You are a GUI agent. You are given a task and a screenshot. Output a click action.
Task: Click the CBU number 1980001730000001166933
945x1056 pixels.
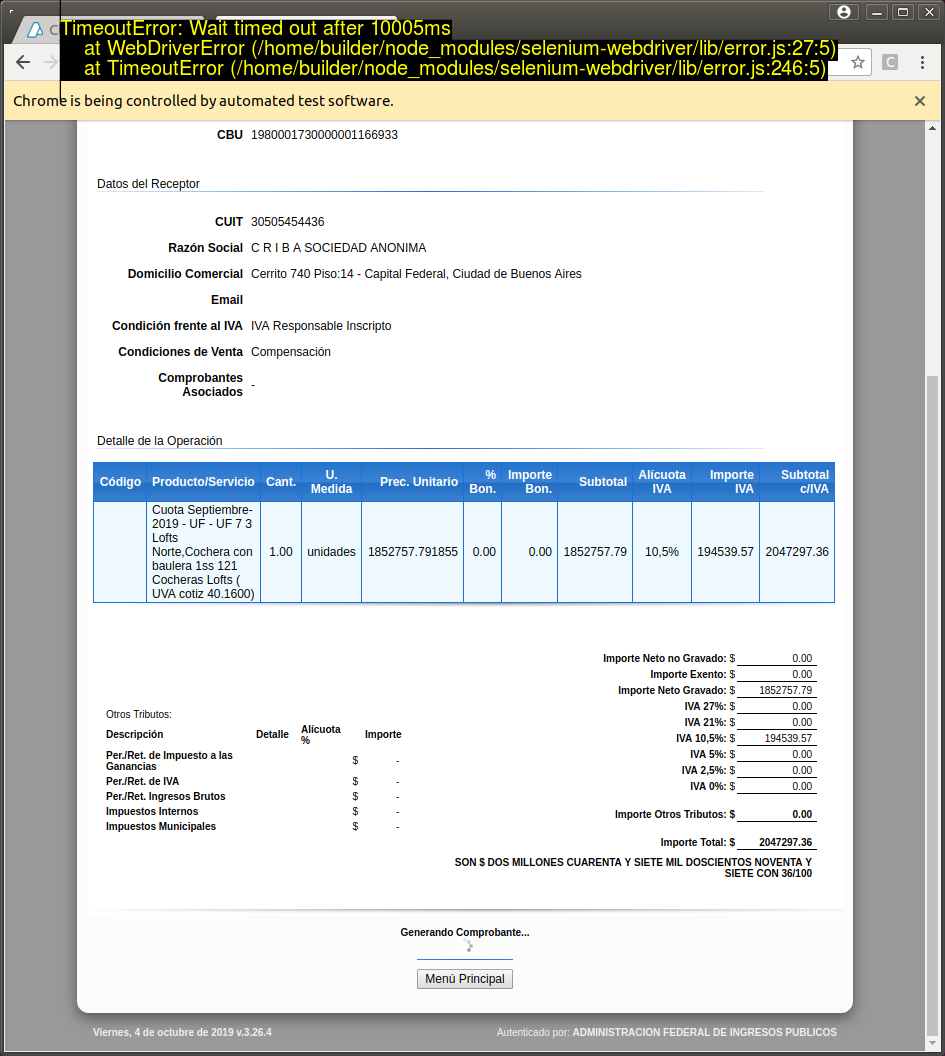[x=324, y=135]
